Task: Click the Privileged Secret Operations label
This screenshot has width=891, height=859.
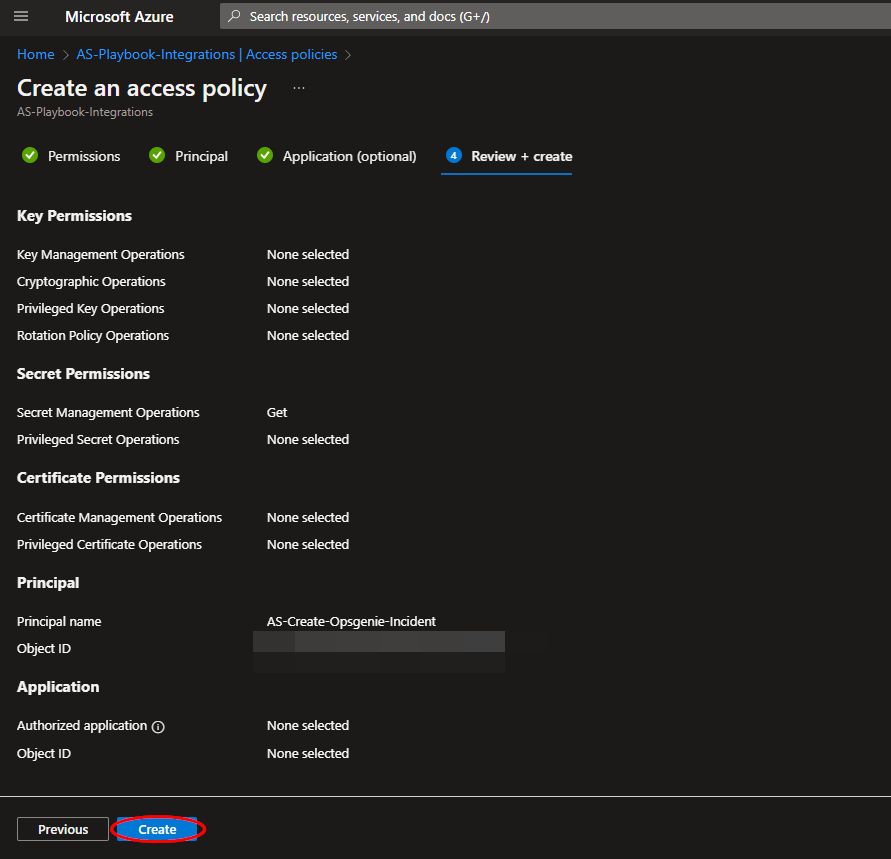Action: [98, 440]
